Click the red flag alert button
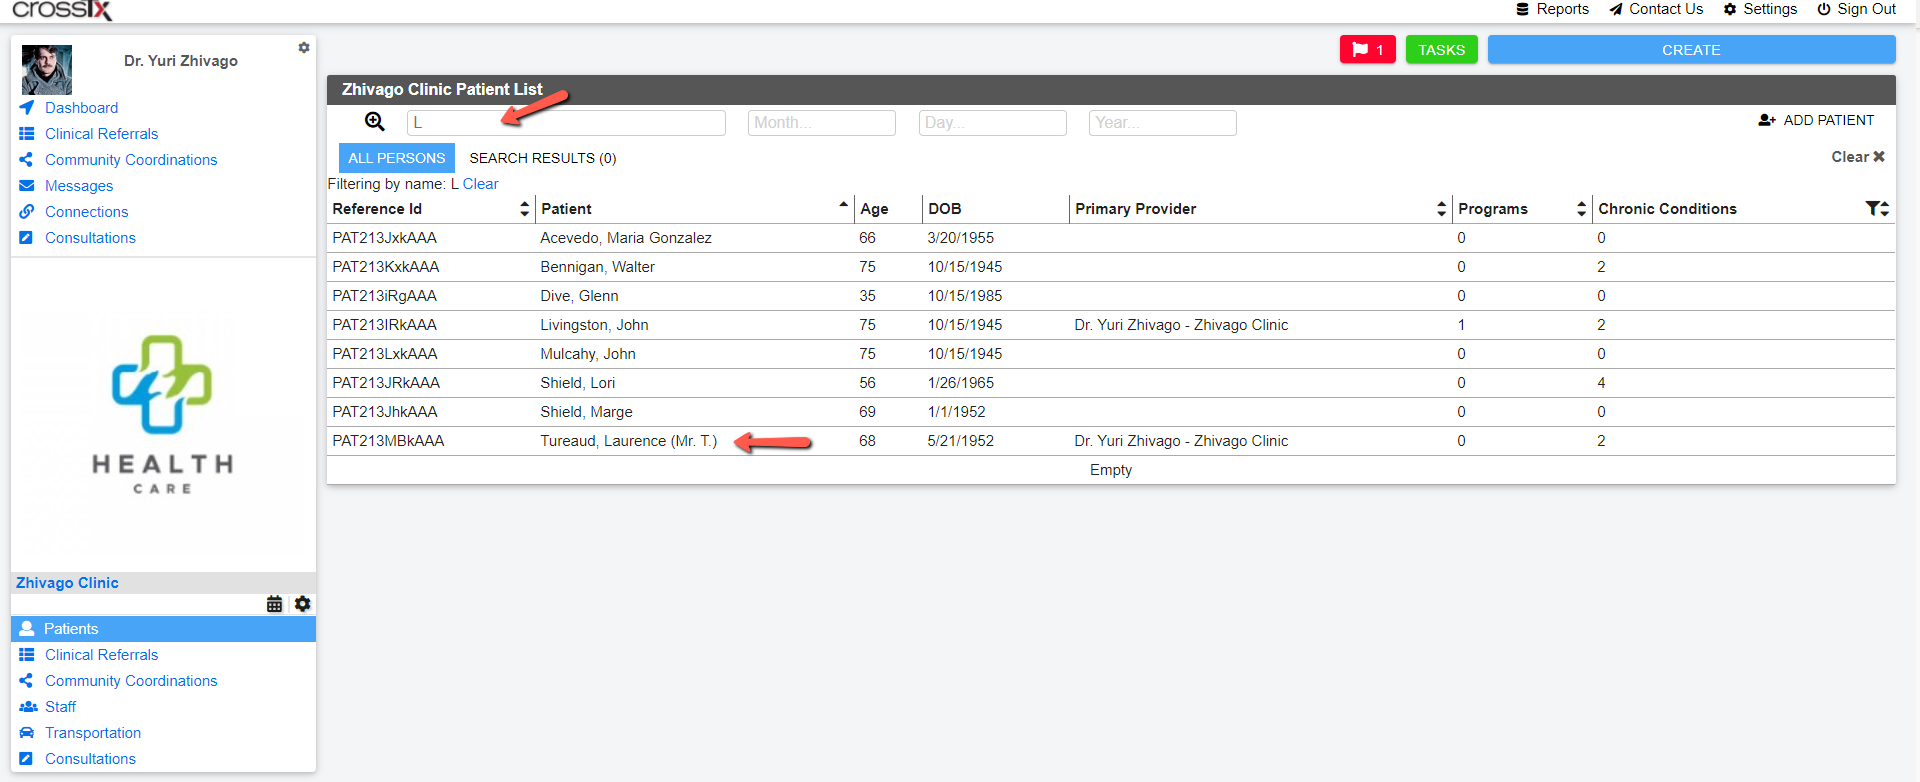 pos(1367,49)
